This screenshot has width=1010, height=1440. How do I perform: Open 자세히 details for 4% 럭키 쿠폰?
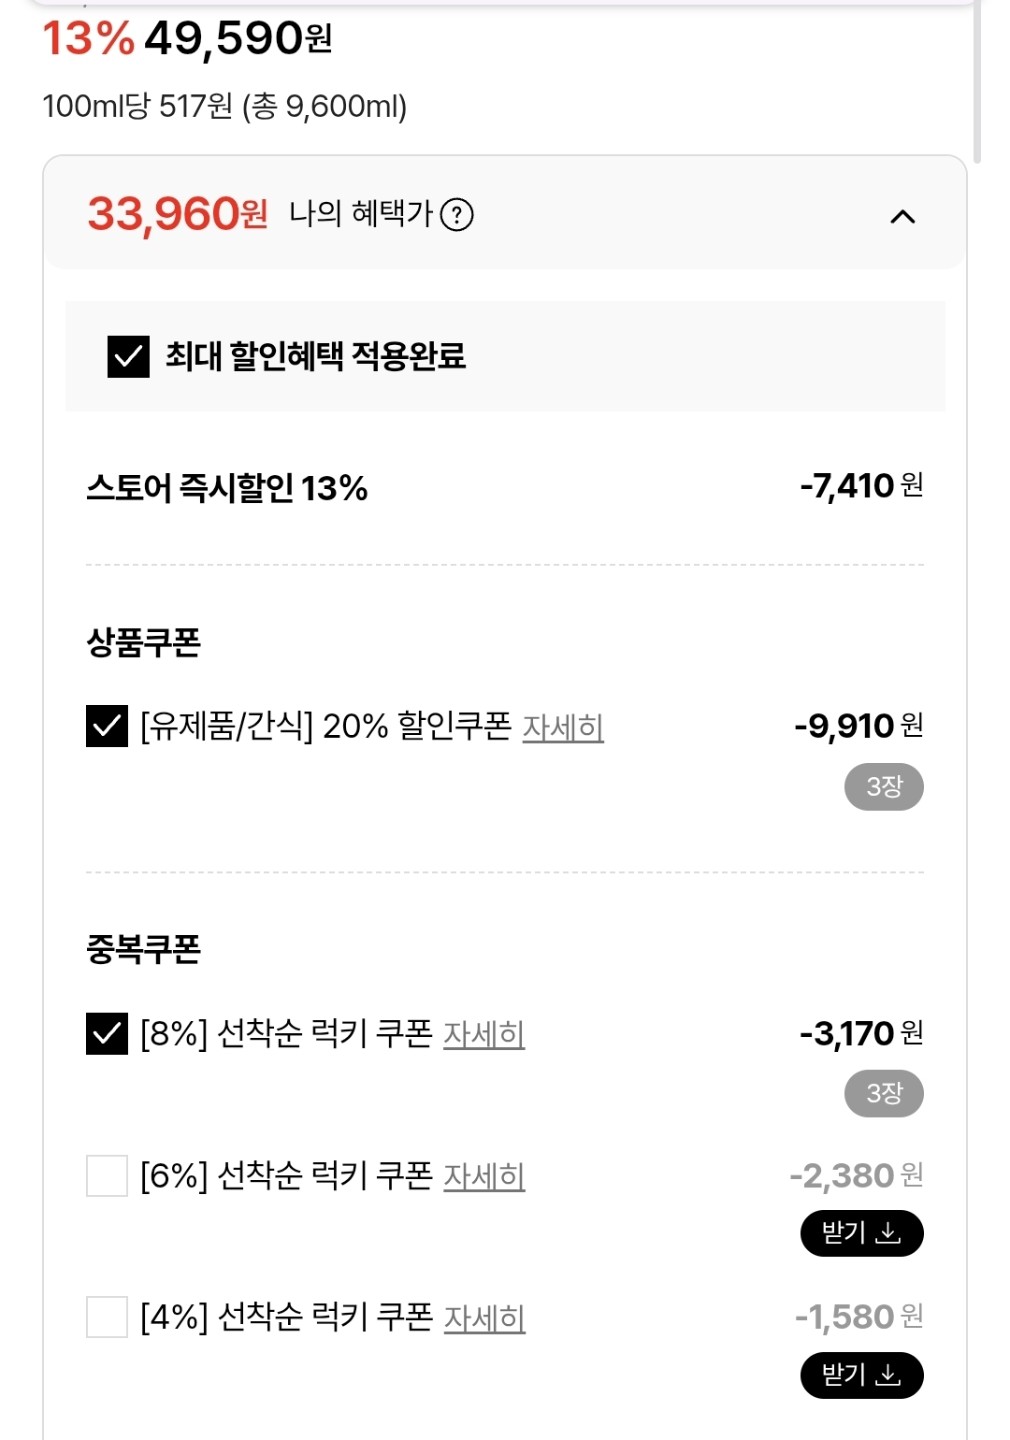pyautogui.click(x=484, y=1318)
